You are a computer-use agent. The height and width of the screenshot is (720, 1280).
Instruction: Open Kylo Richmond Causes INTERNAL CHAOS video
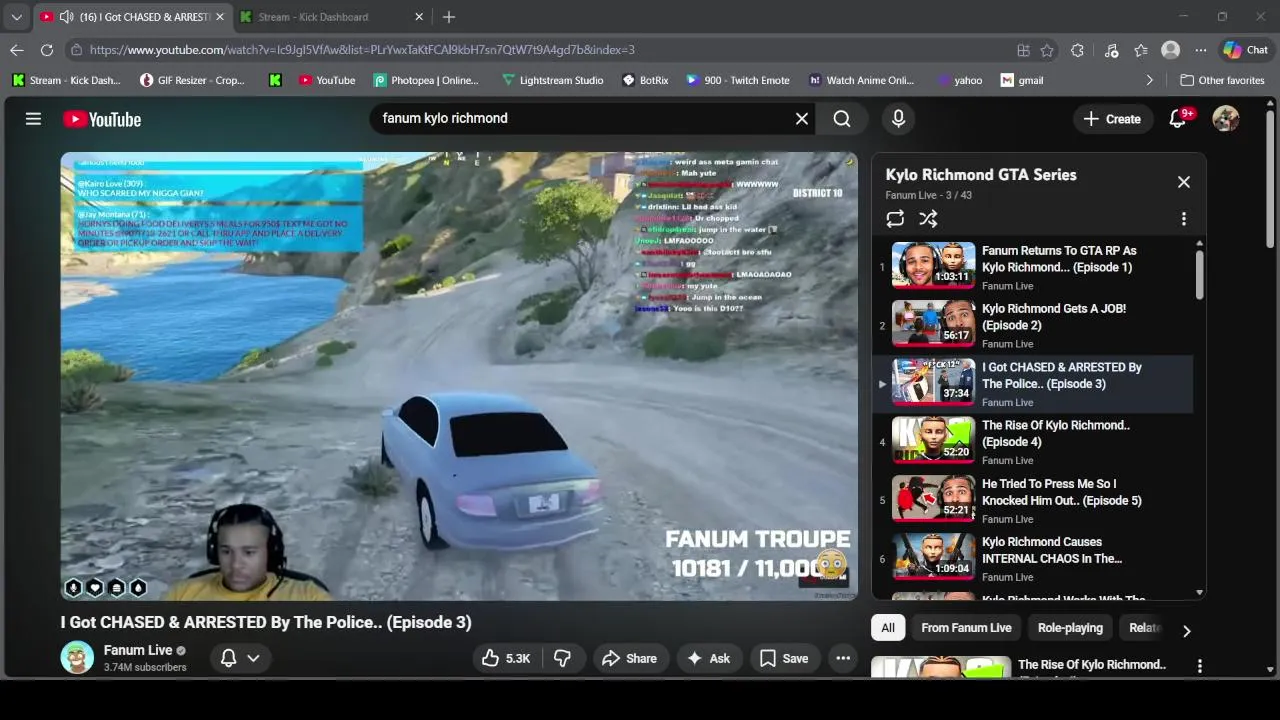(x=1032, y=558)
